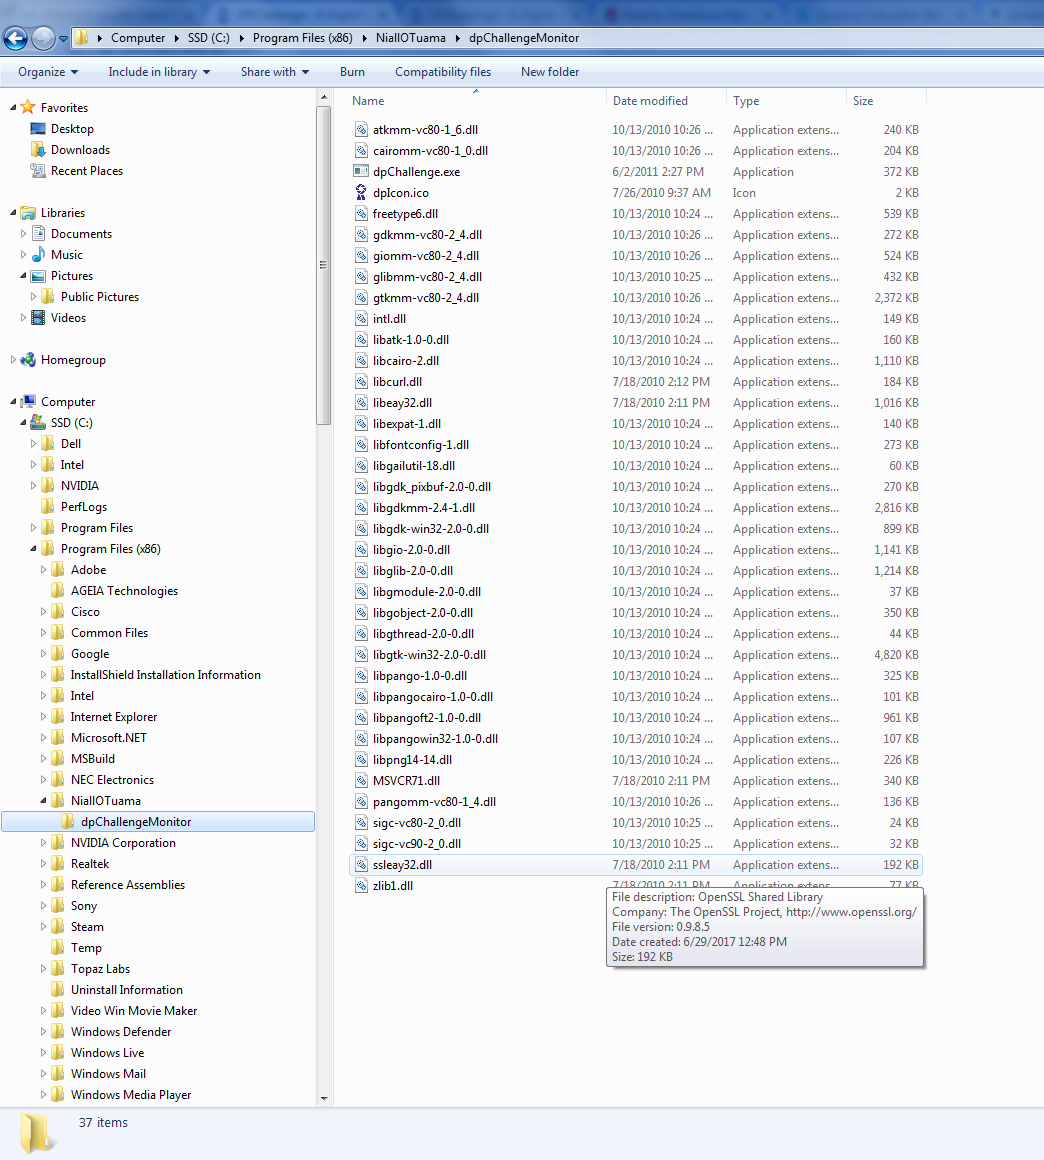
Task: Collapse the Program Files (x86) tree node
Action: [33, 549]
